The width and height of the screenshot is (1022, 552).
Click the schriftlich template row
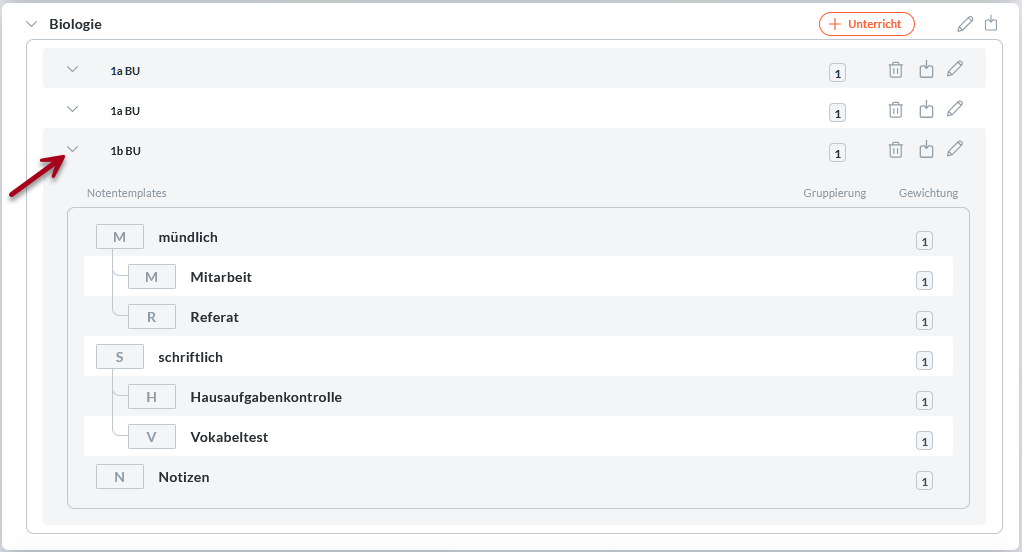[x=190, y=357]
